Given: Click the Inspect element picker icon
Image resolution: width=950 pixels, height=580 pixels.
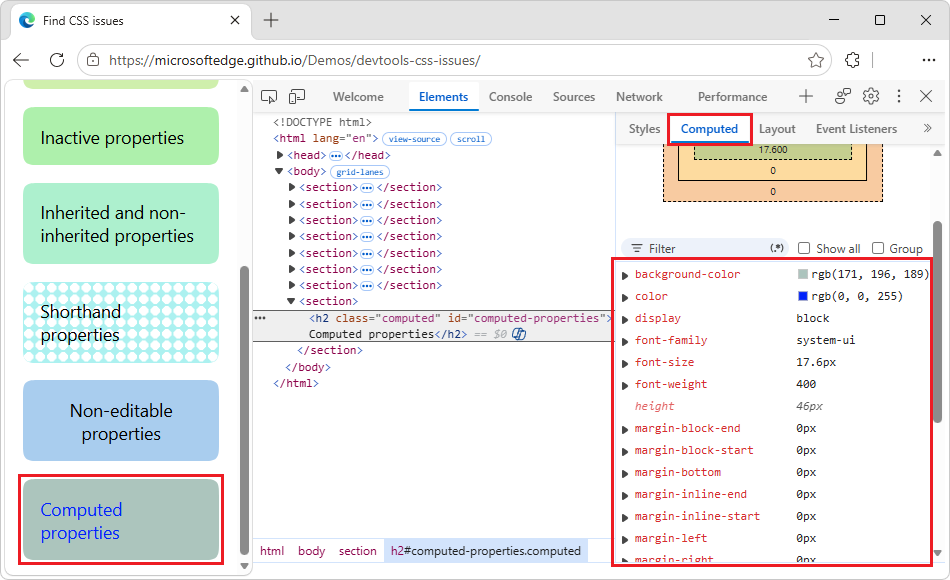Looking at the screenshot, I should pos(269,96).
